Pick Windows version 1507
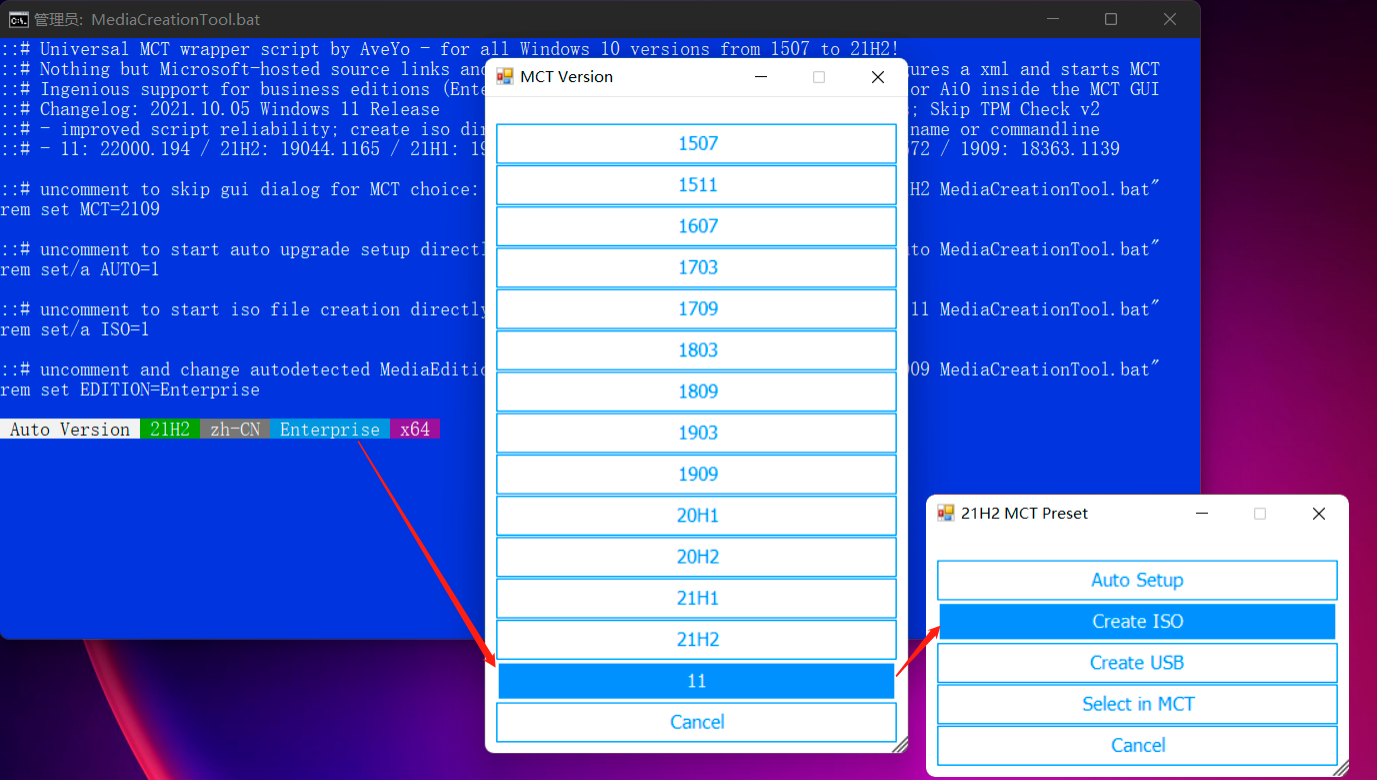This screenshot has height=780, width=1377. pos(696,144)
